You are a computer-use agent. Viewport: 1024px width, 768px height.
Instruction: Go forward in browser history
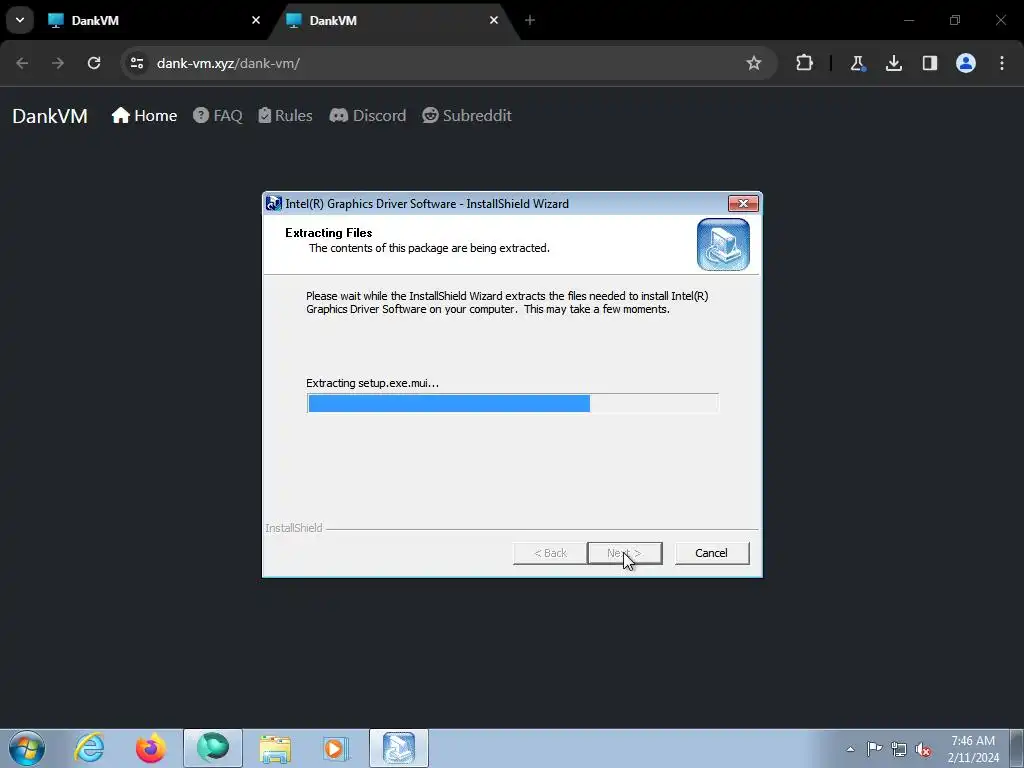[58, 63]
